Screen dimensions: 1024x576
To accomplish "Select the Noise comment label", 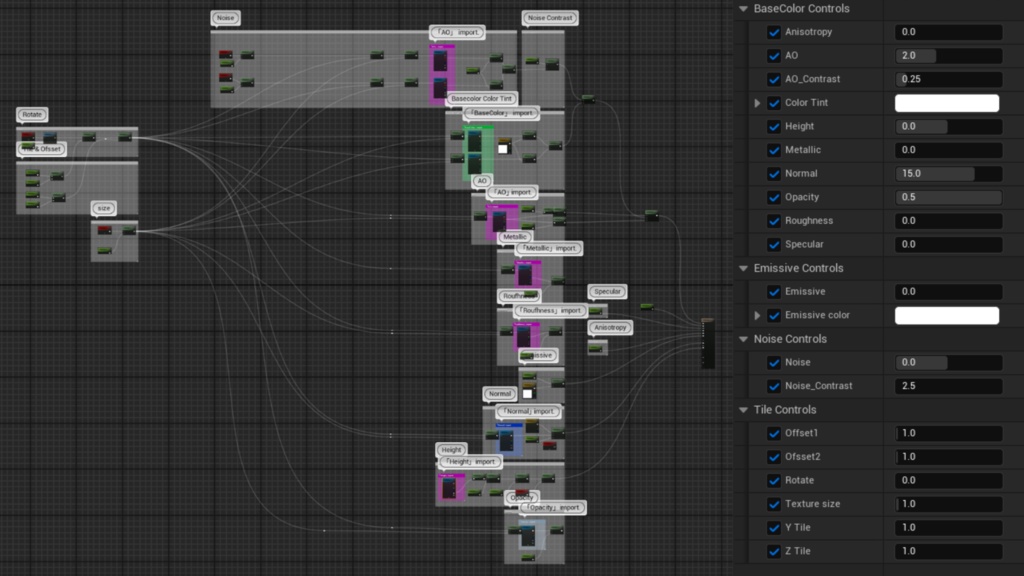I will tap(225, 18).
